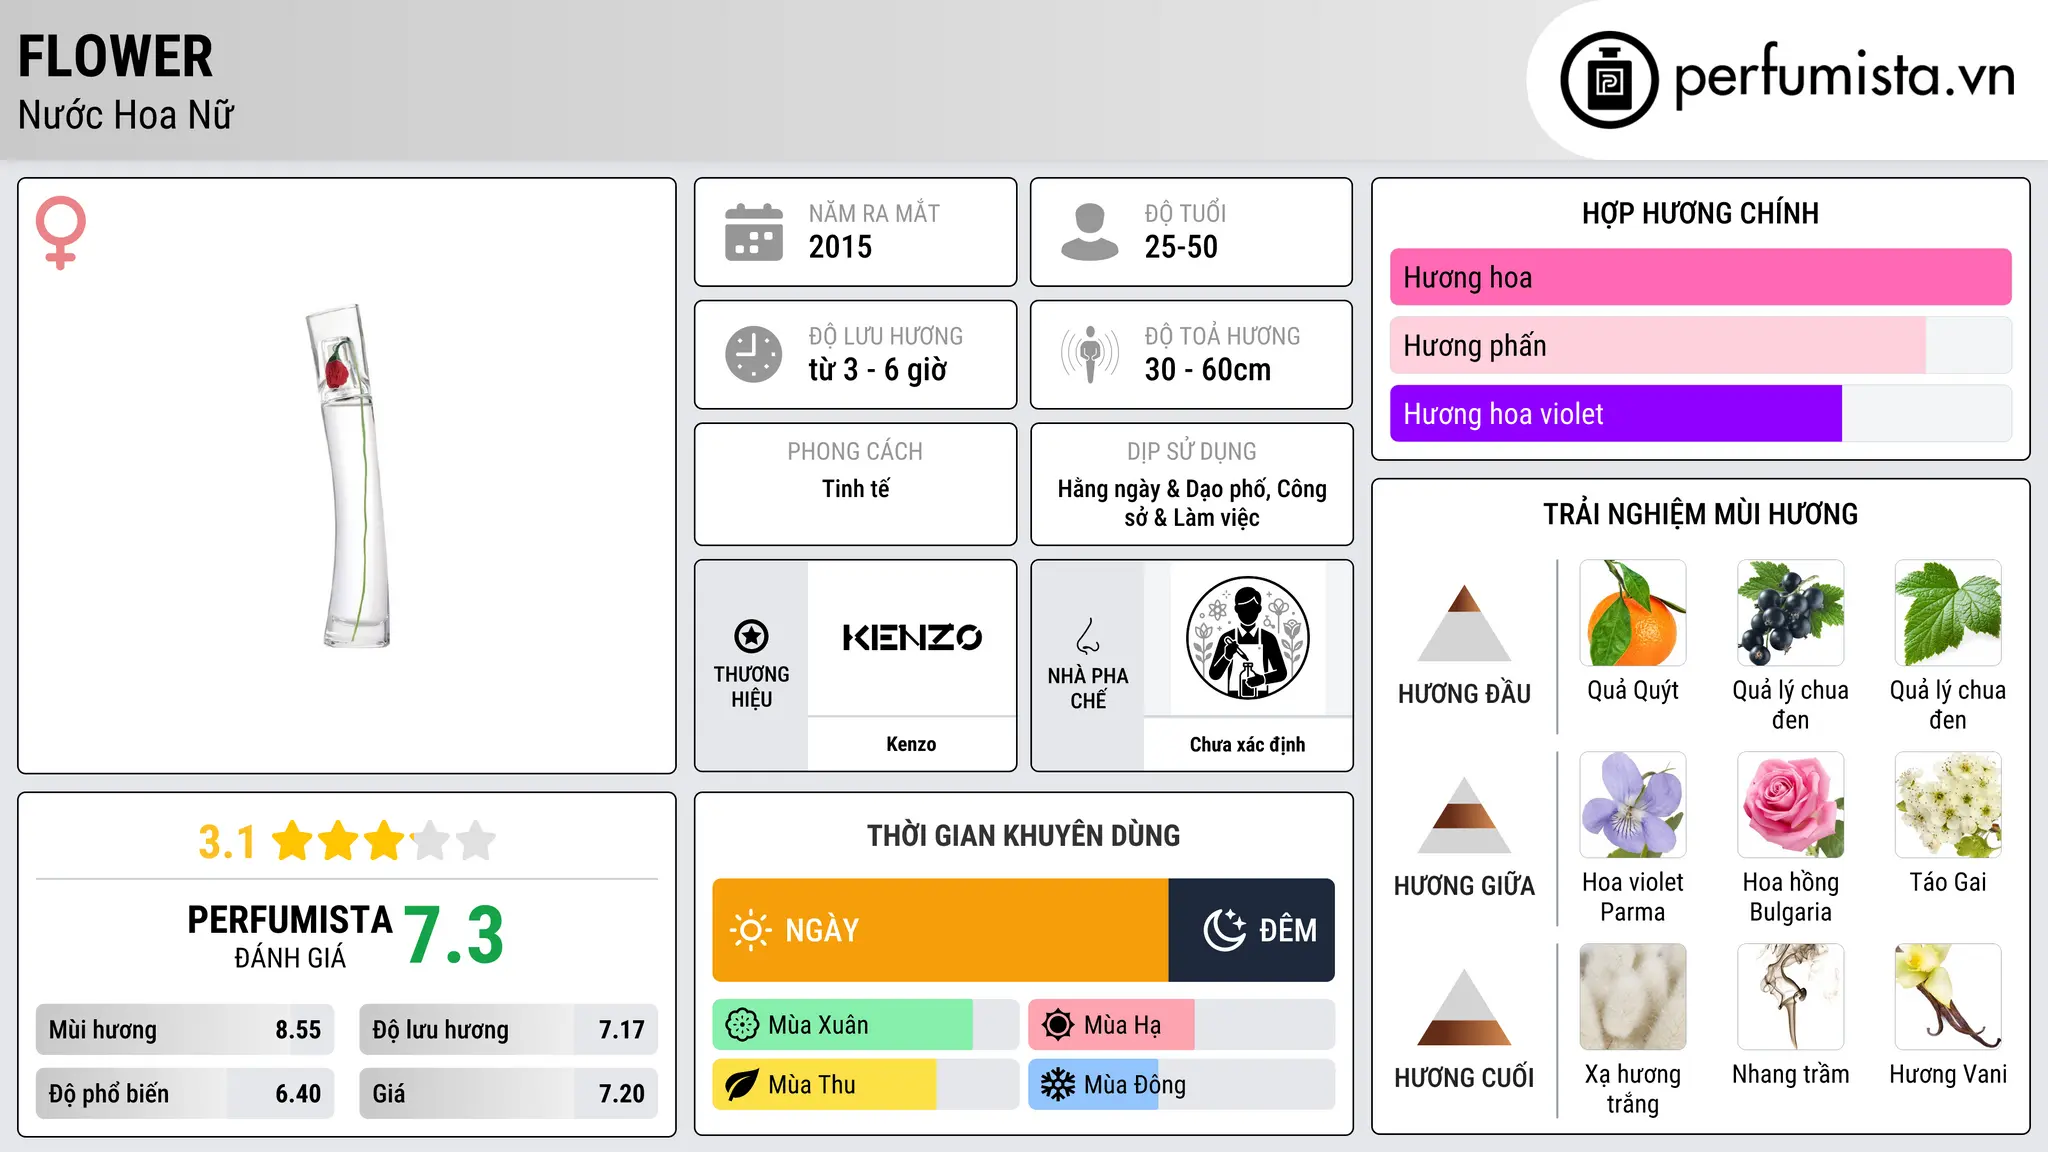The width and height of the screenshot is (2048, 1152).
Task: Click the pink female gender symbol
Action: point(60,232)
